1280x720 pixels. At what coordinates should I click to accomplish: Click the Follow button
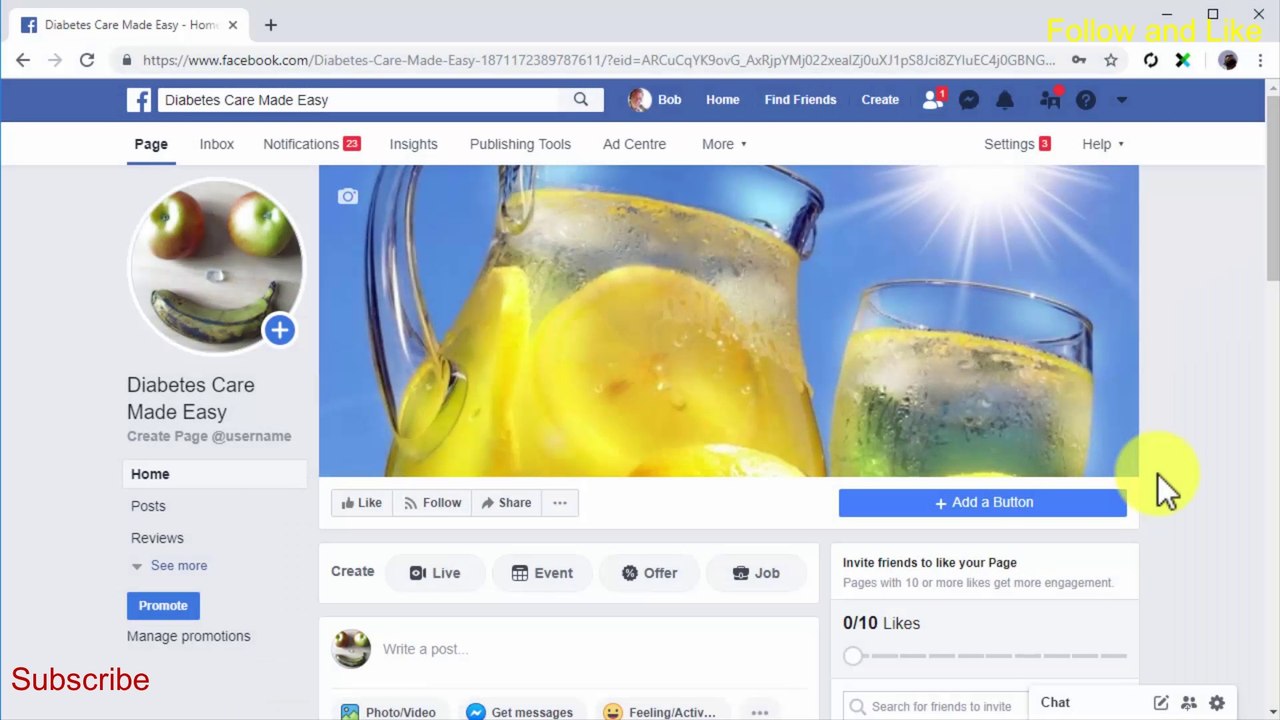432,503
